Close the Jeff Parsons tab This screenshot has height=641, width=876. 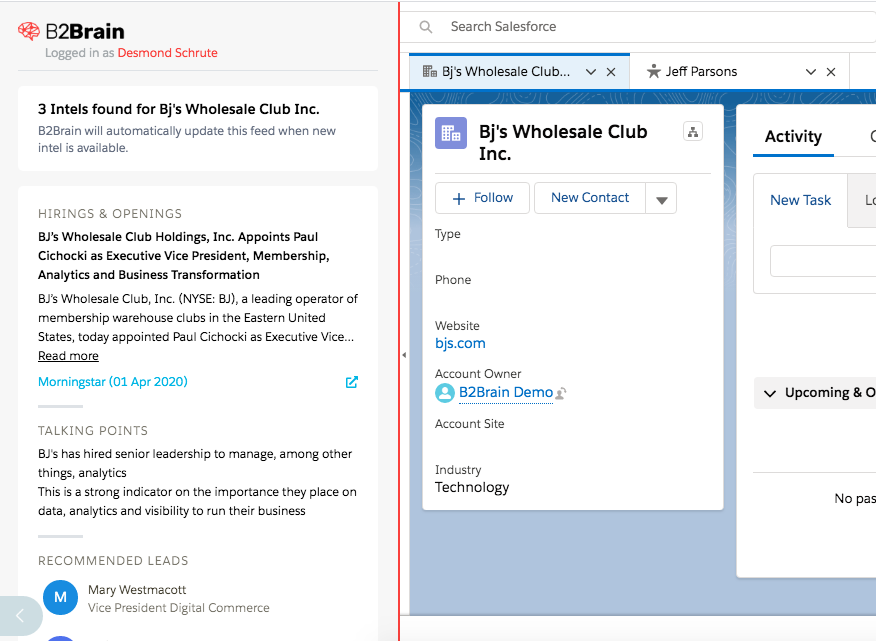click(x=831, y=72)
